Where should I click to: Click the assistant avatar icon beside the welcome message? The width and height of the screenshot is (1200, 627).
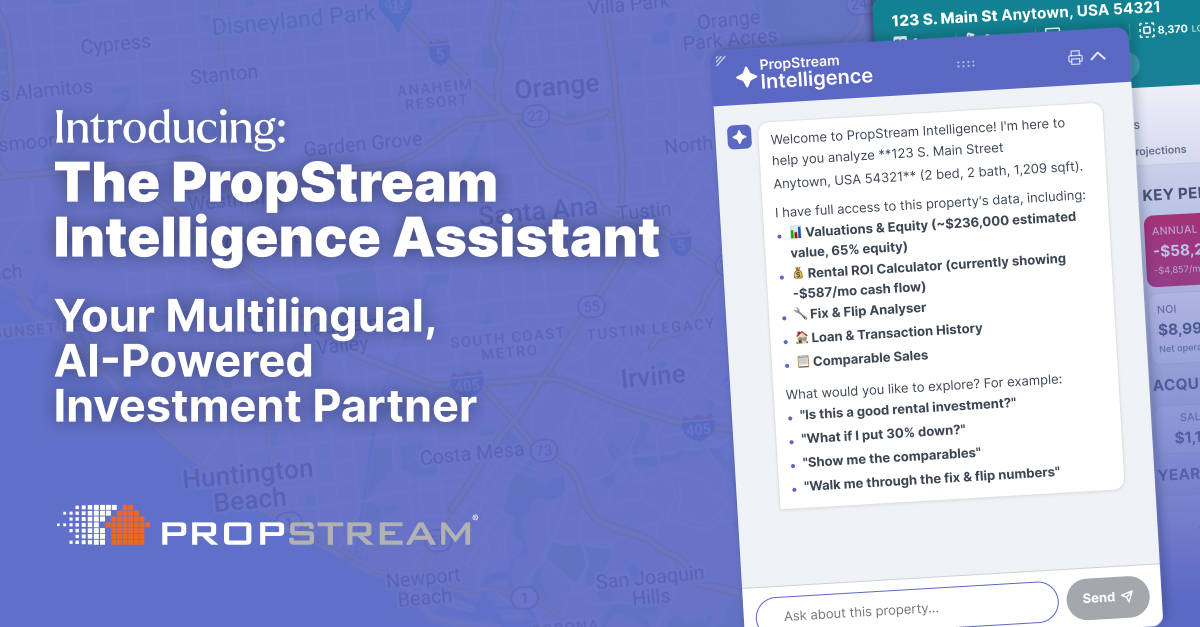pyautogui.click(x=739, y=138)
